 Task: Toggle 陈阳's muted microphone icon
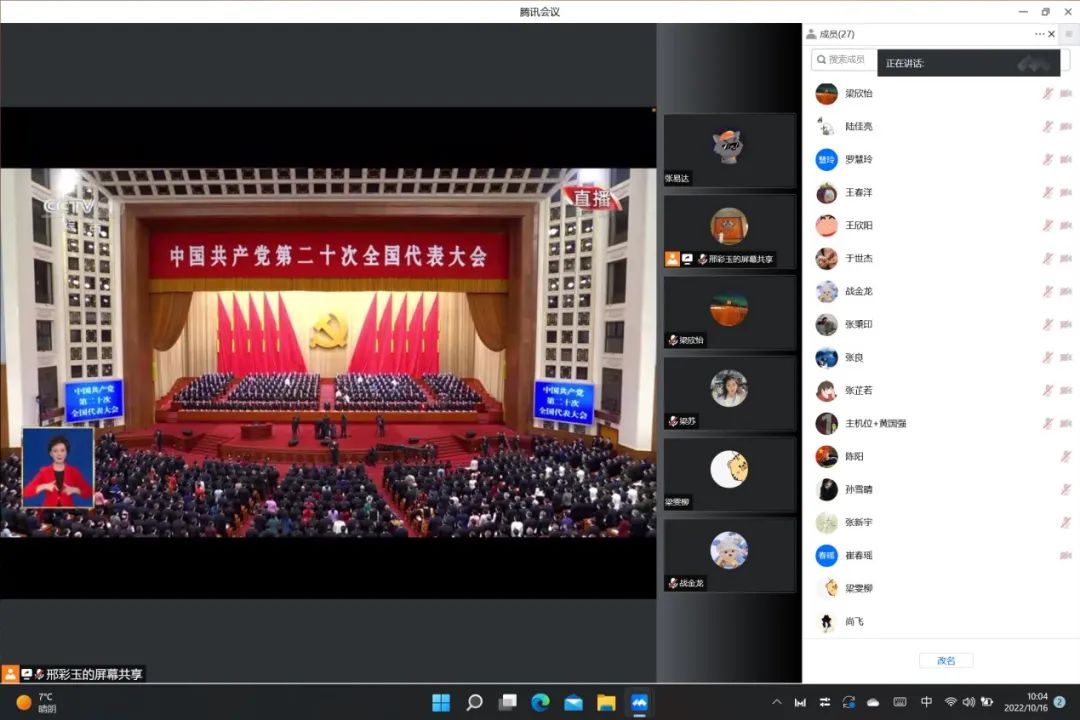(1066, 456)
